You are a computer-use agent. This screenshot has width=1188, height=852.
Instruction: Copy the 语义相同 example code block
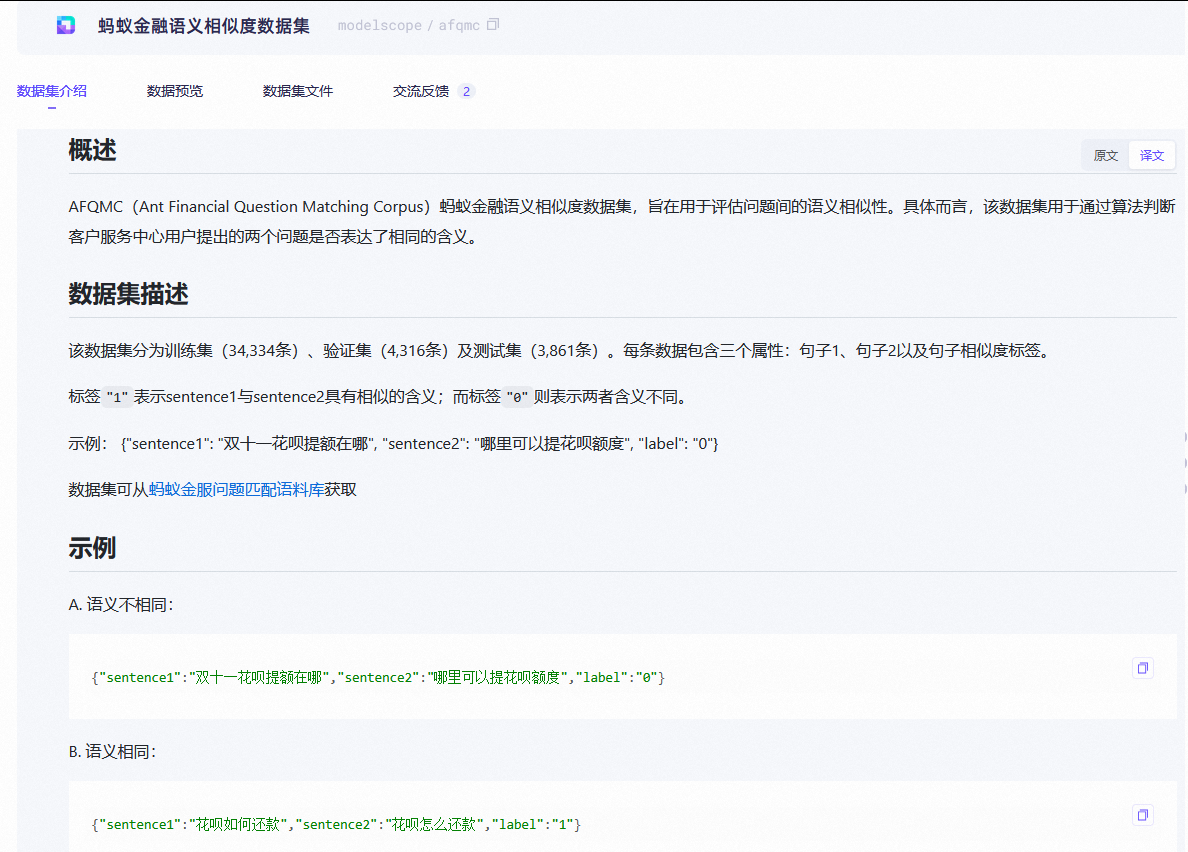coord(1143,815)
